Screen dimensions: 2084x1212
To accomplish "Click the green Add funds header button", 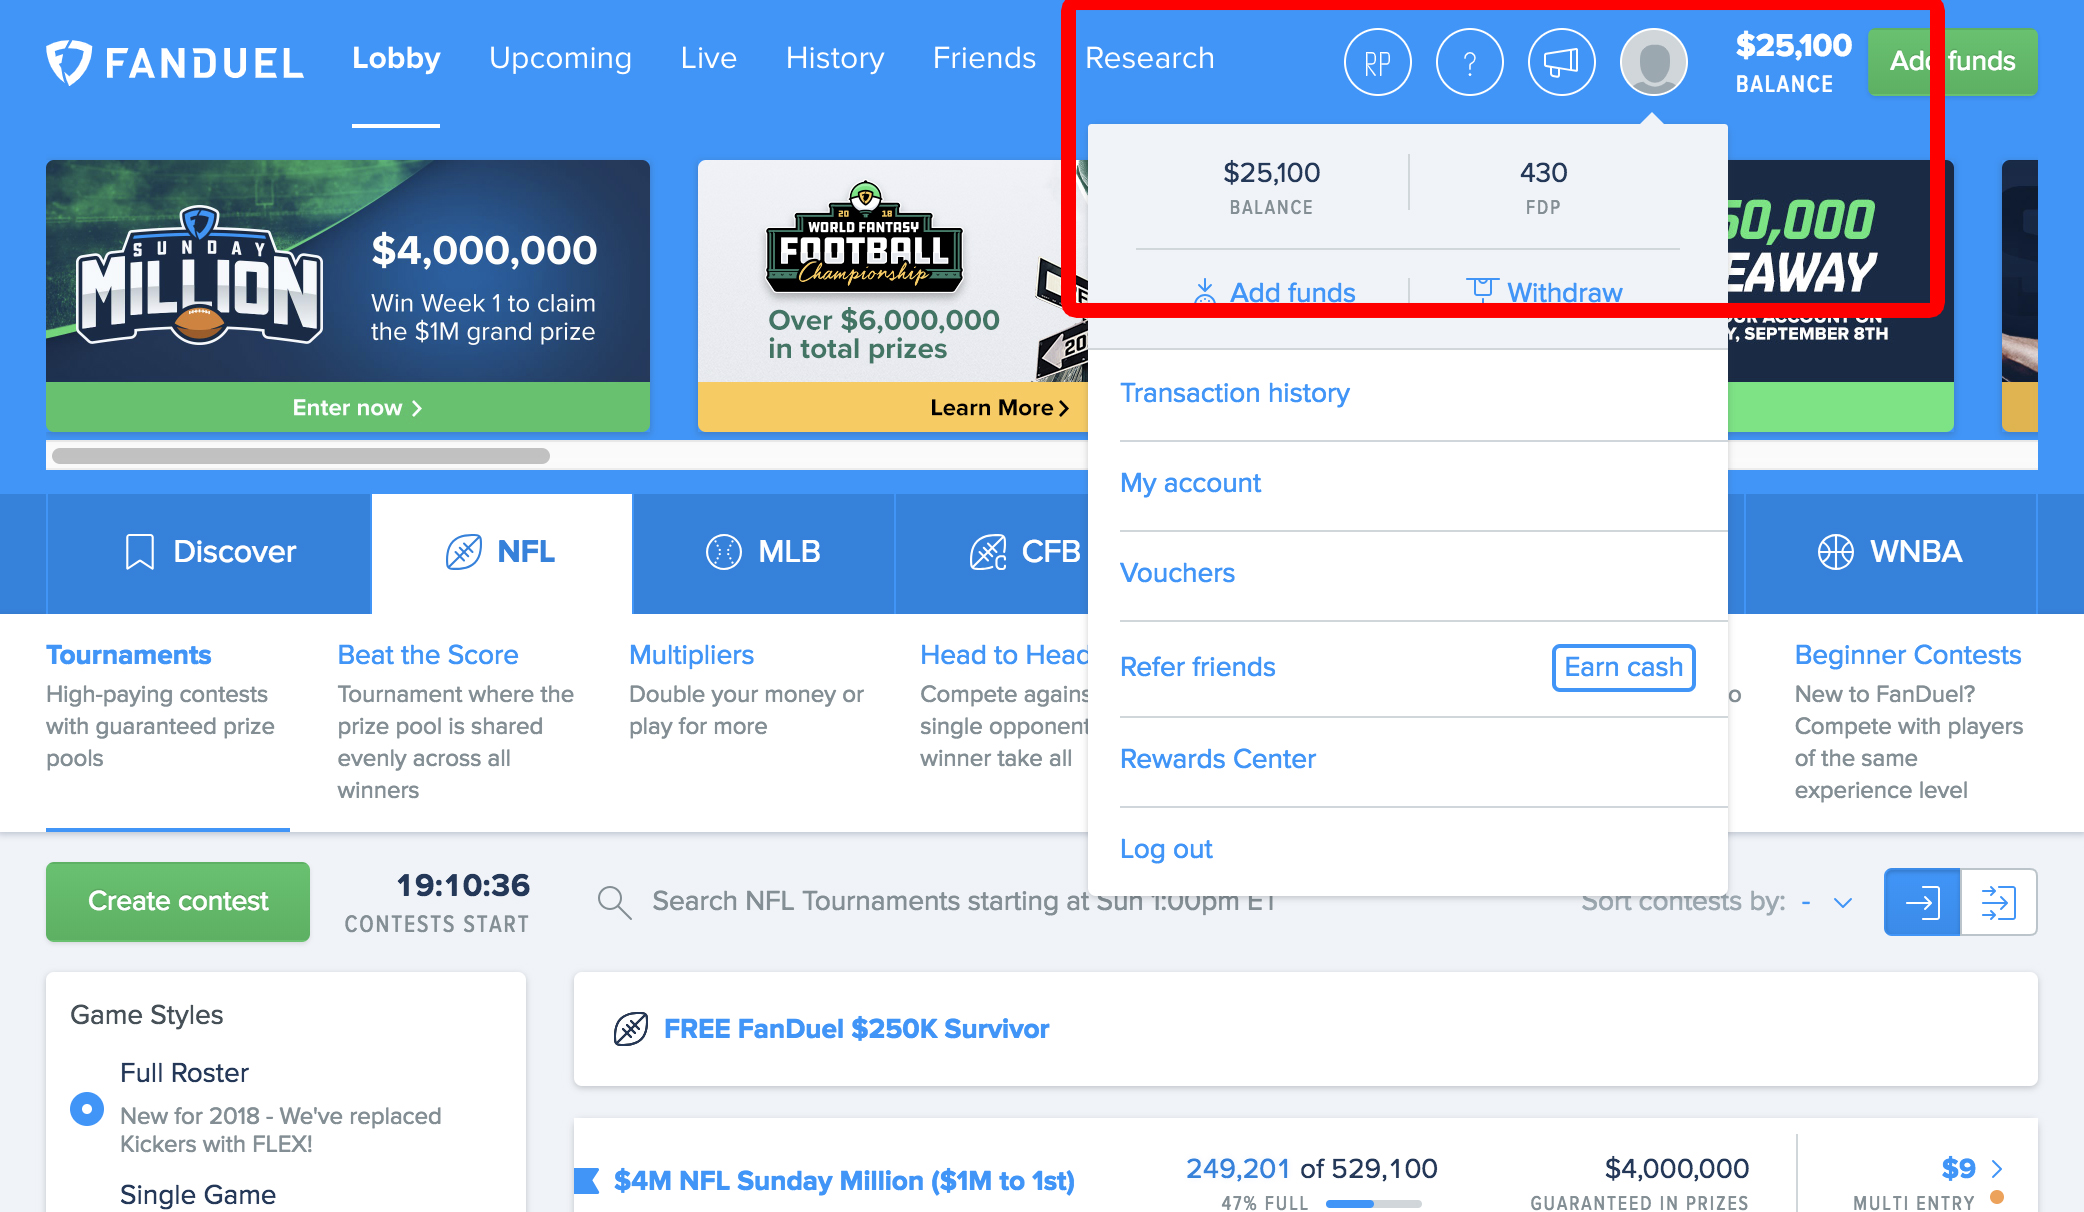I will click(1952, 62).
